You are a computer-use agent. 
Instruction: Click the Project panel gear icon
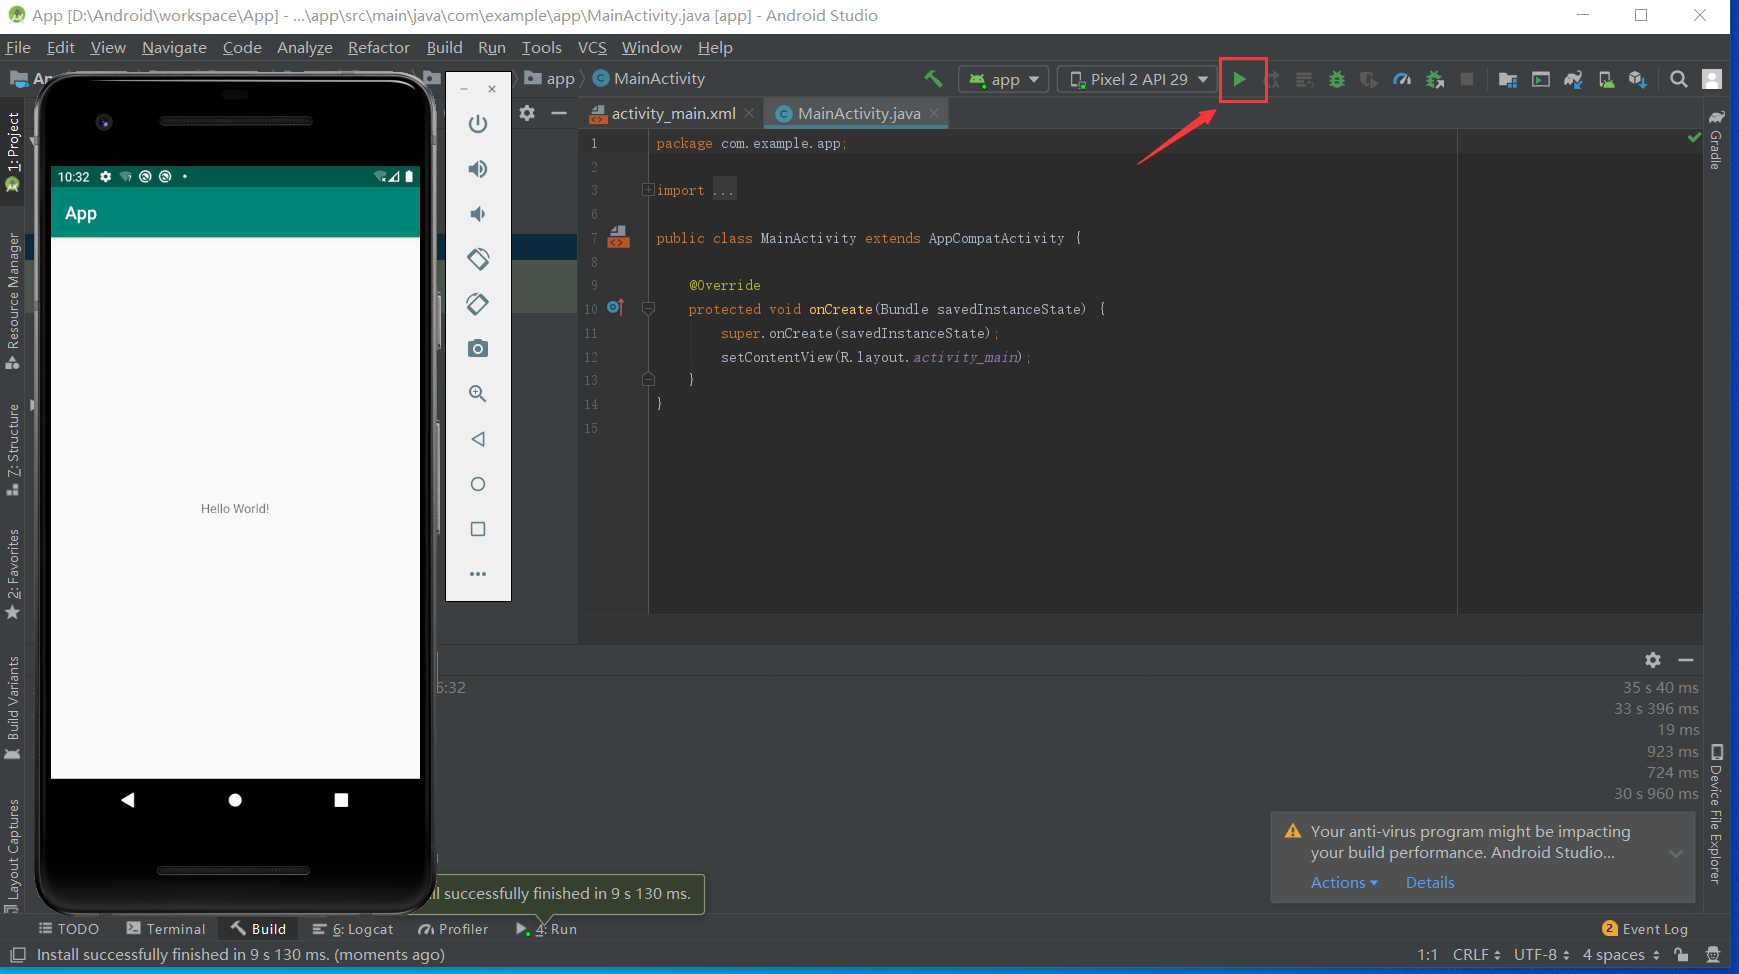pyautogui.click(x=527, y=113)
